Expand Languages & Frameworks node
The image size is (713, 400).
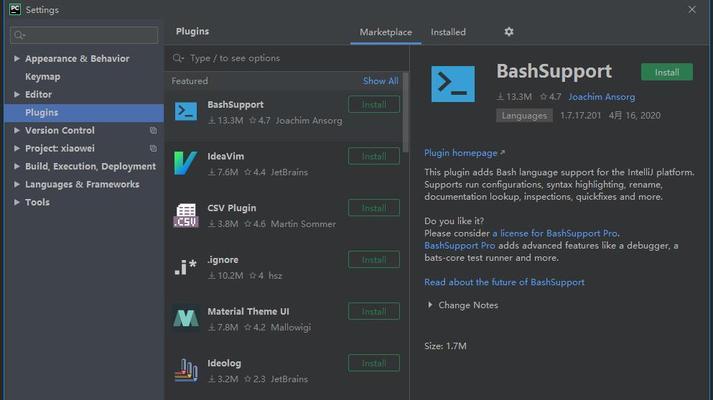tap(17, 184)
